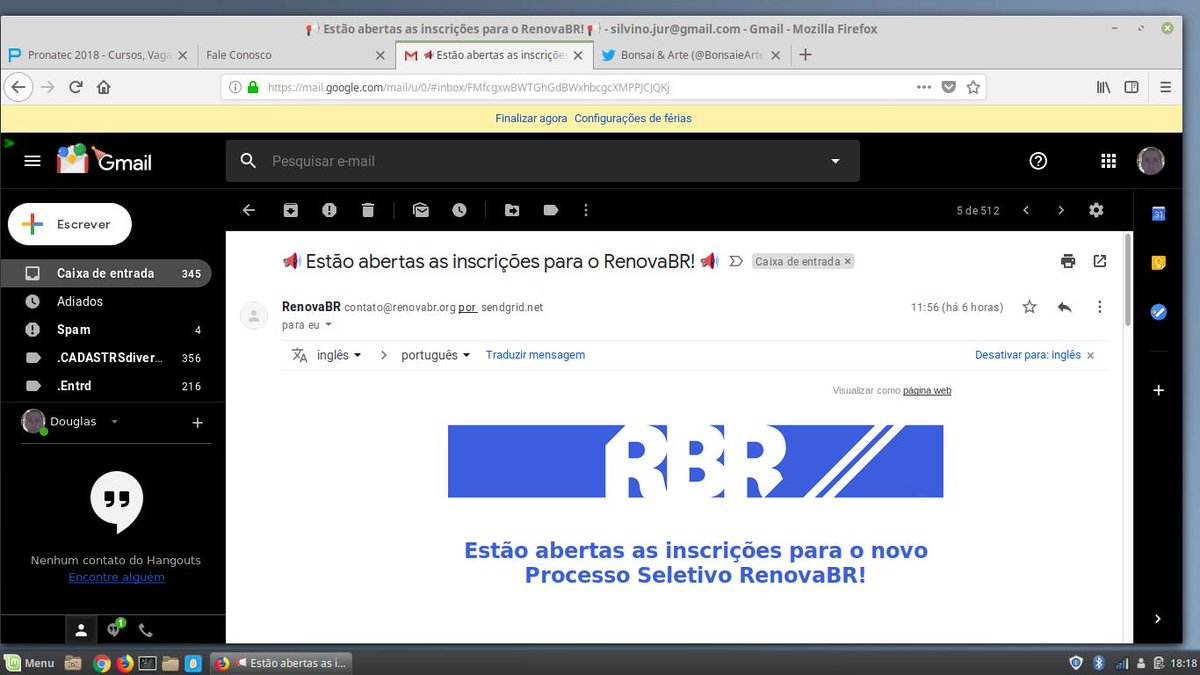Star the RenovaBR email

click(1029, 307)
